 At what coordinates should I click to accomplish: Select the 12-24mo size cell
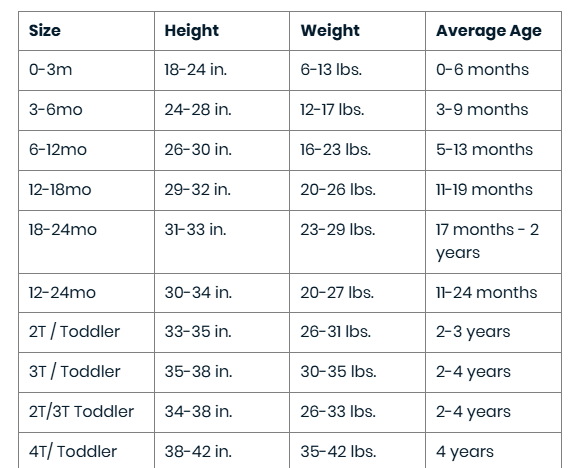[86, 293]
